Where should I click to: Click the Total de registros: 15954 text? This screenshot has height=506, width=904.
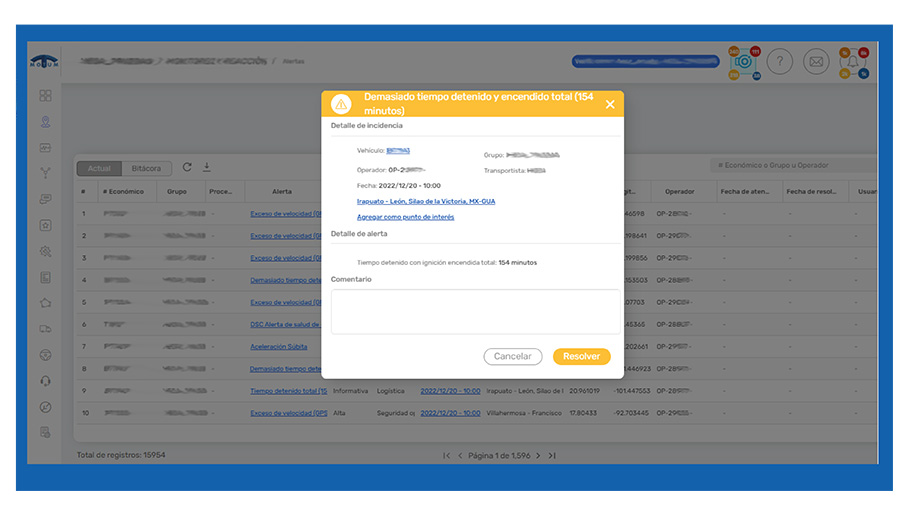coord(121,455)
